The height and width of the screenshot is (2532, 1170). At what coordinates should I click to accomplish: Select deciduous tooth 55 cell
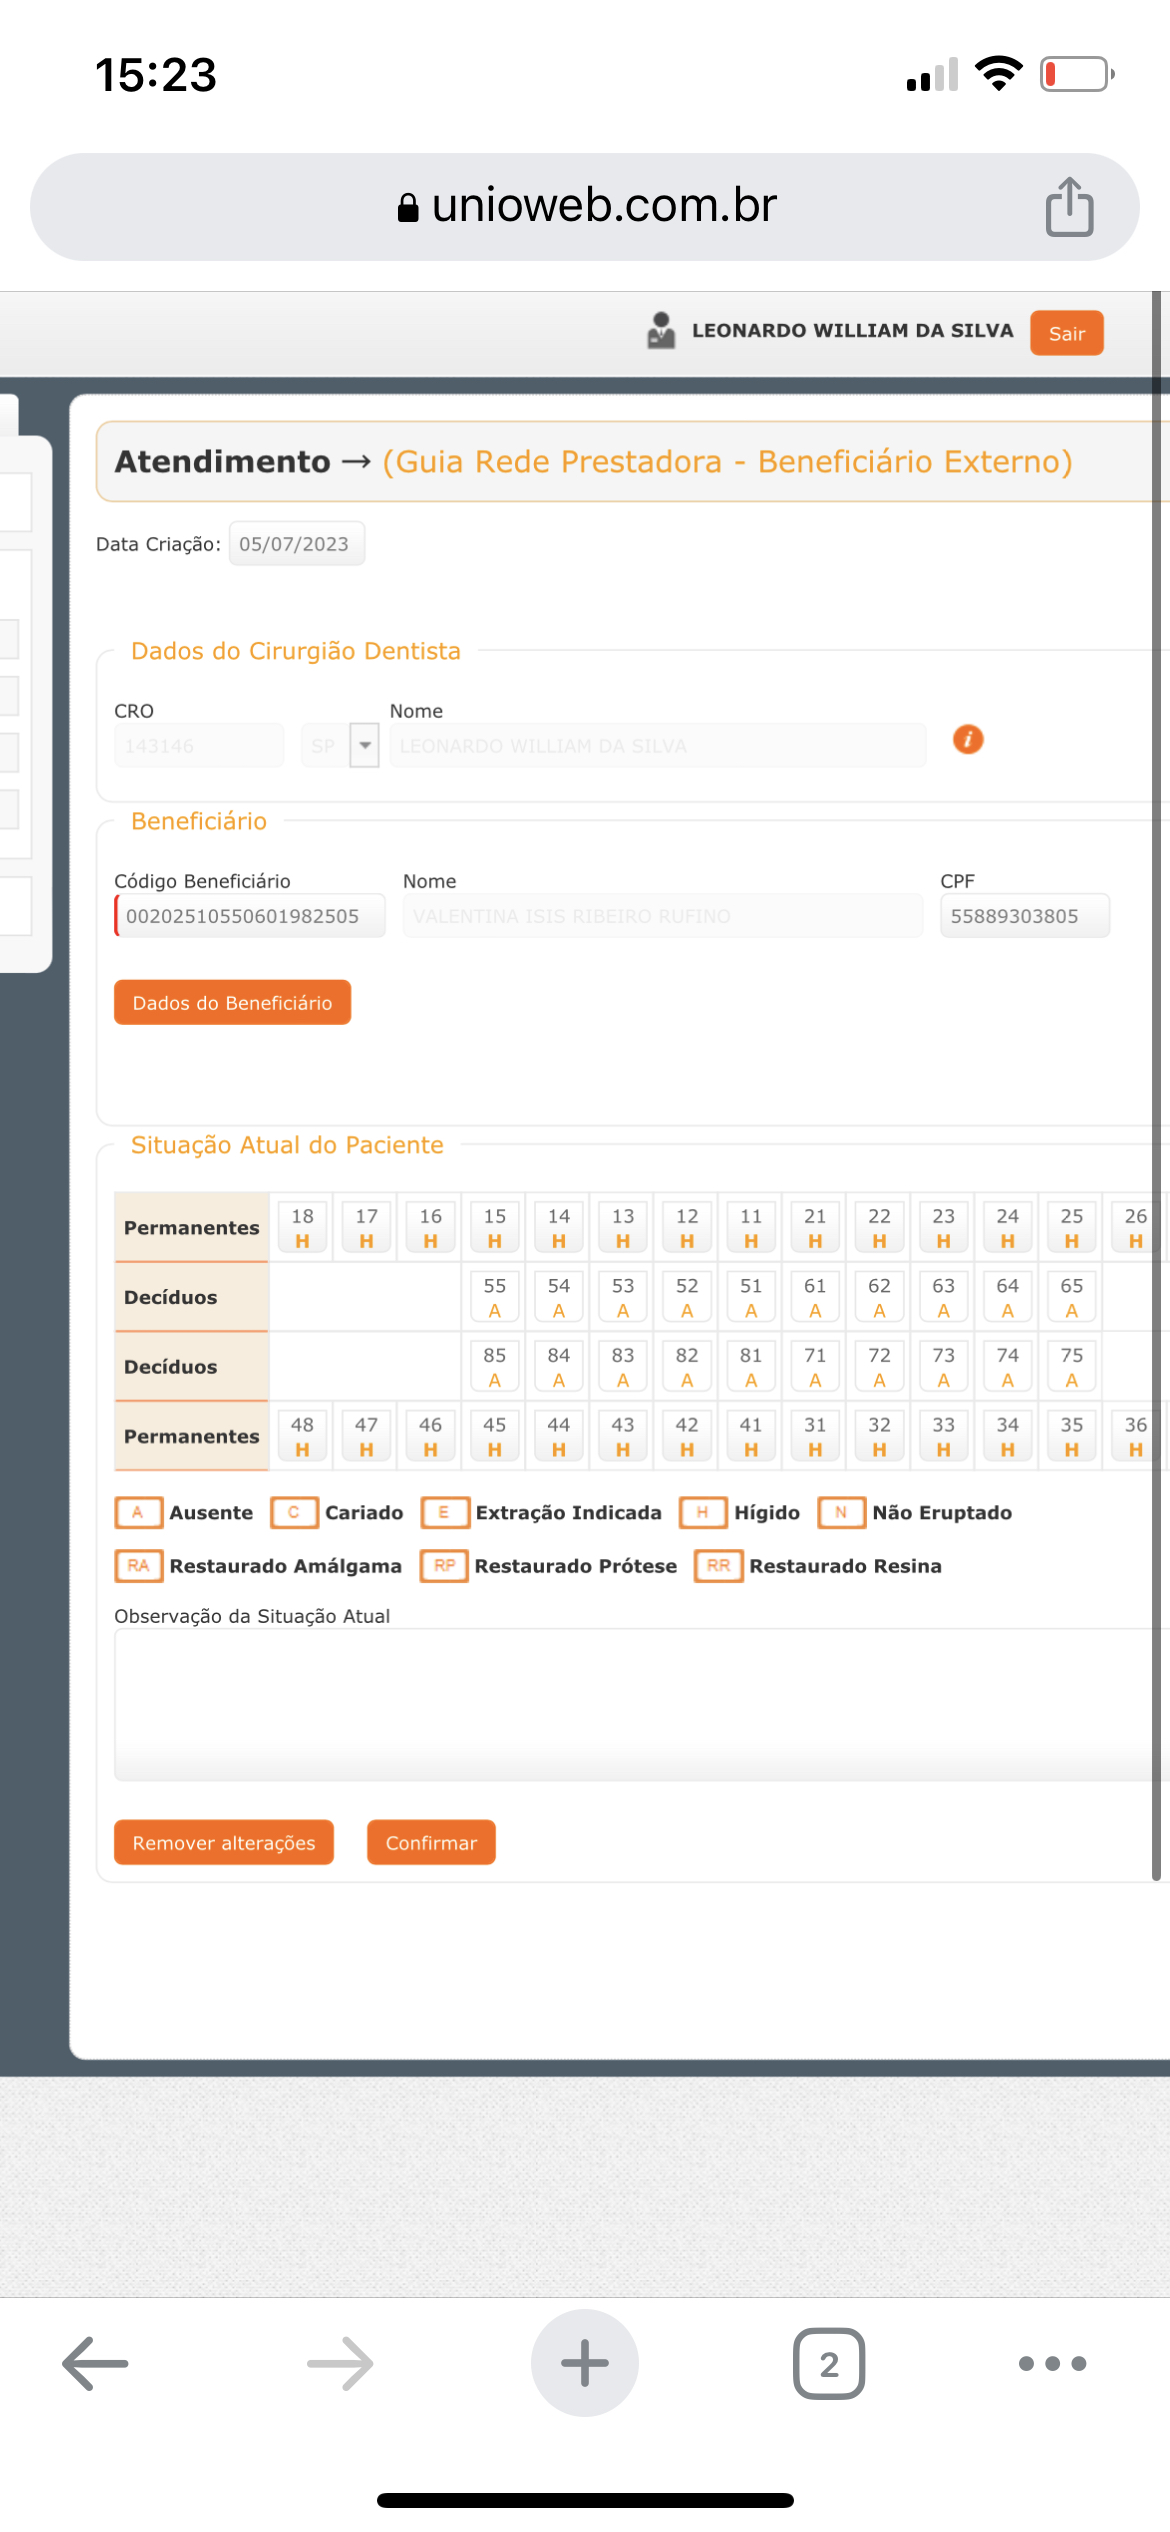point(494,1297)
